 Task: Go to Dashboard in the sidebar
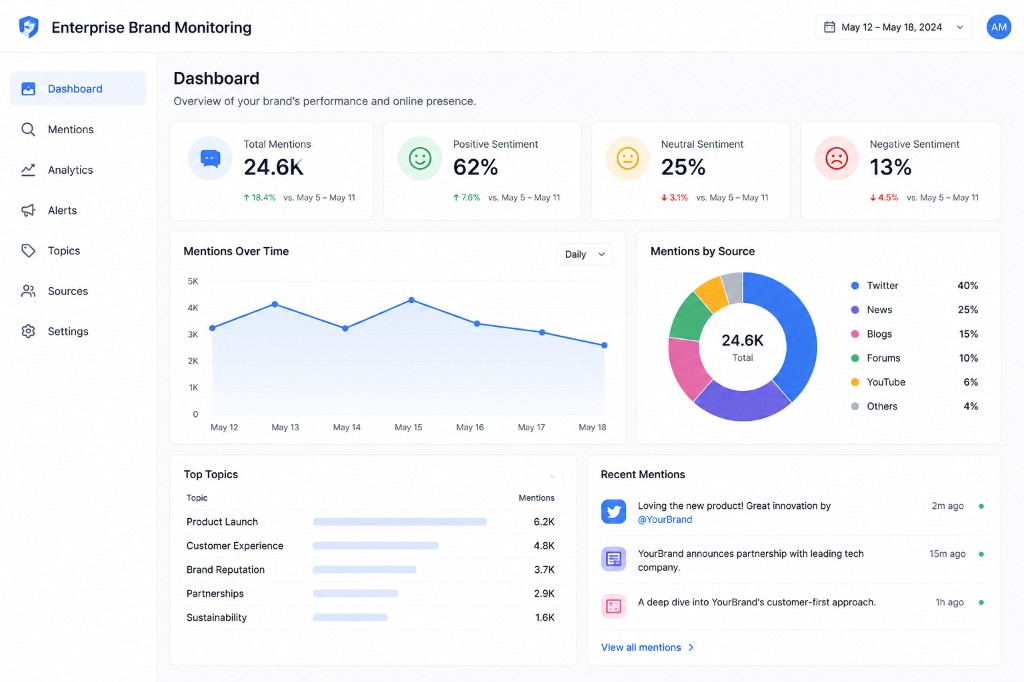(x=78, y=89)
